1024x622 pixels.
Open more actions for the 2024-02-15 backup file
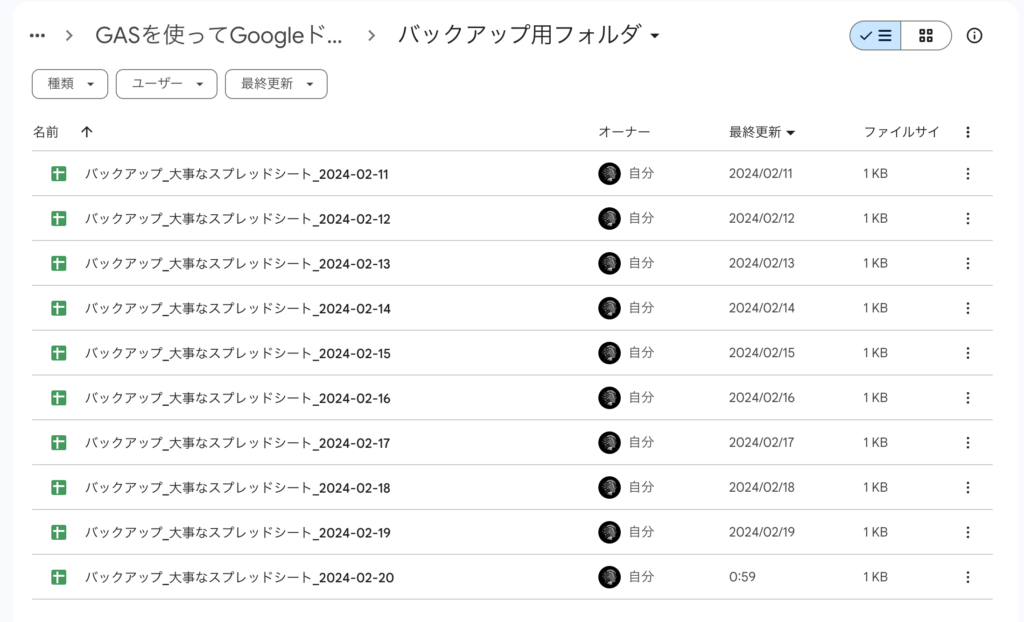click(967, 353)
